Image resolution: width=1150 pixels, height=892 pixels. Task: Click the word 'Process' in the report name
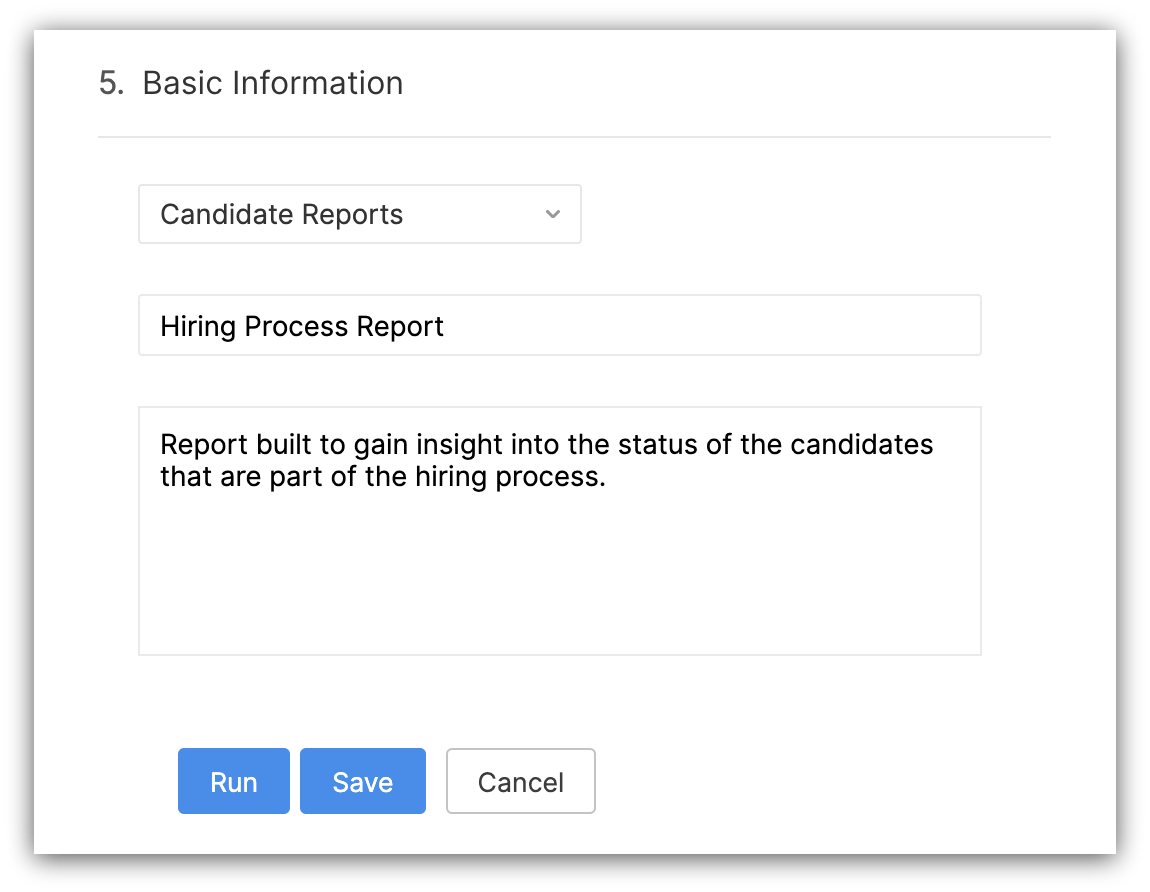(296, 326)
